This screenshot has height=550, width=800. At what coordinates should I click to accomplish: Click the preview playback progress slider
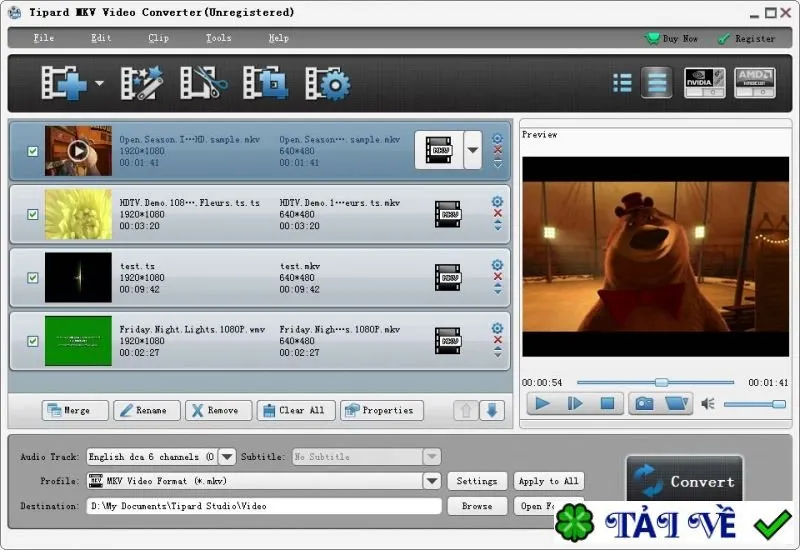pyautogui.click(x=655, y=382)
